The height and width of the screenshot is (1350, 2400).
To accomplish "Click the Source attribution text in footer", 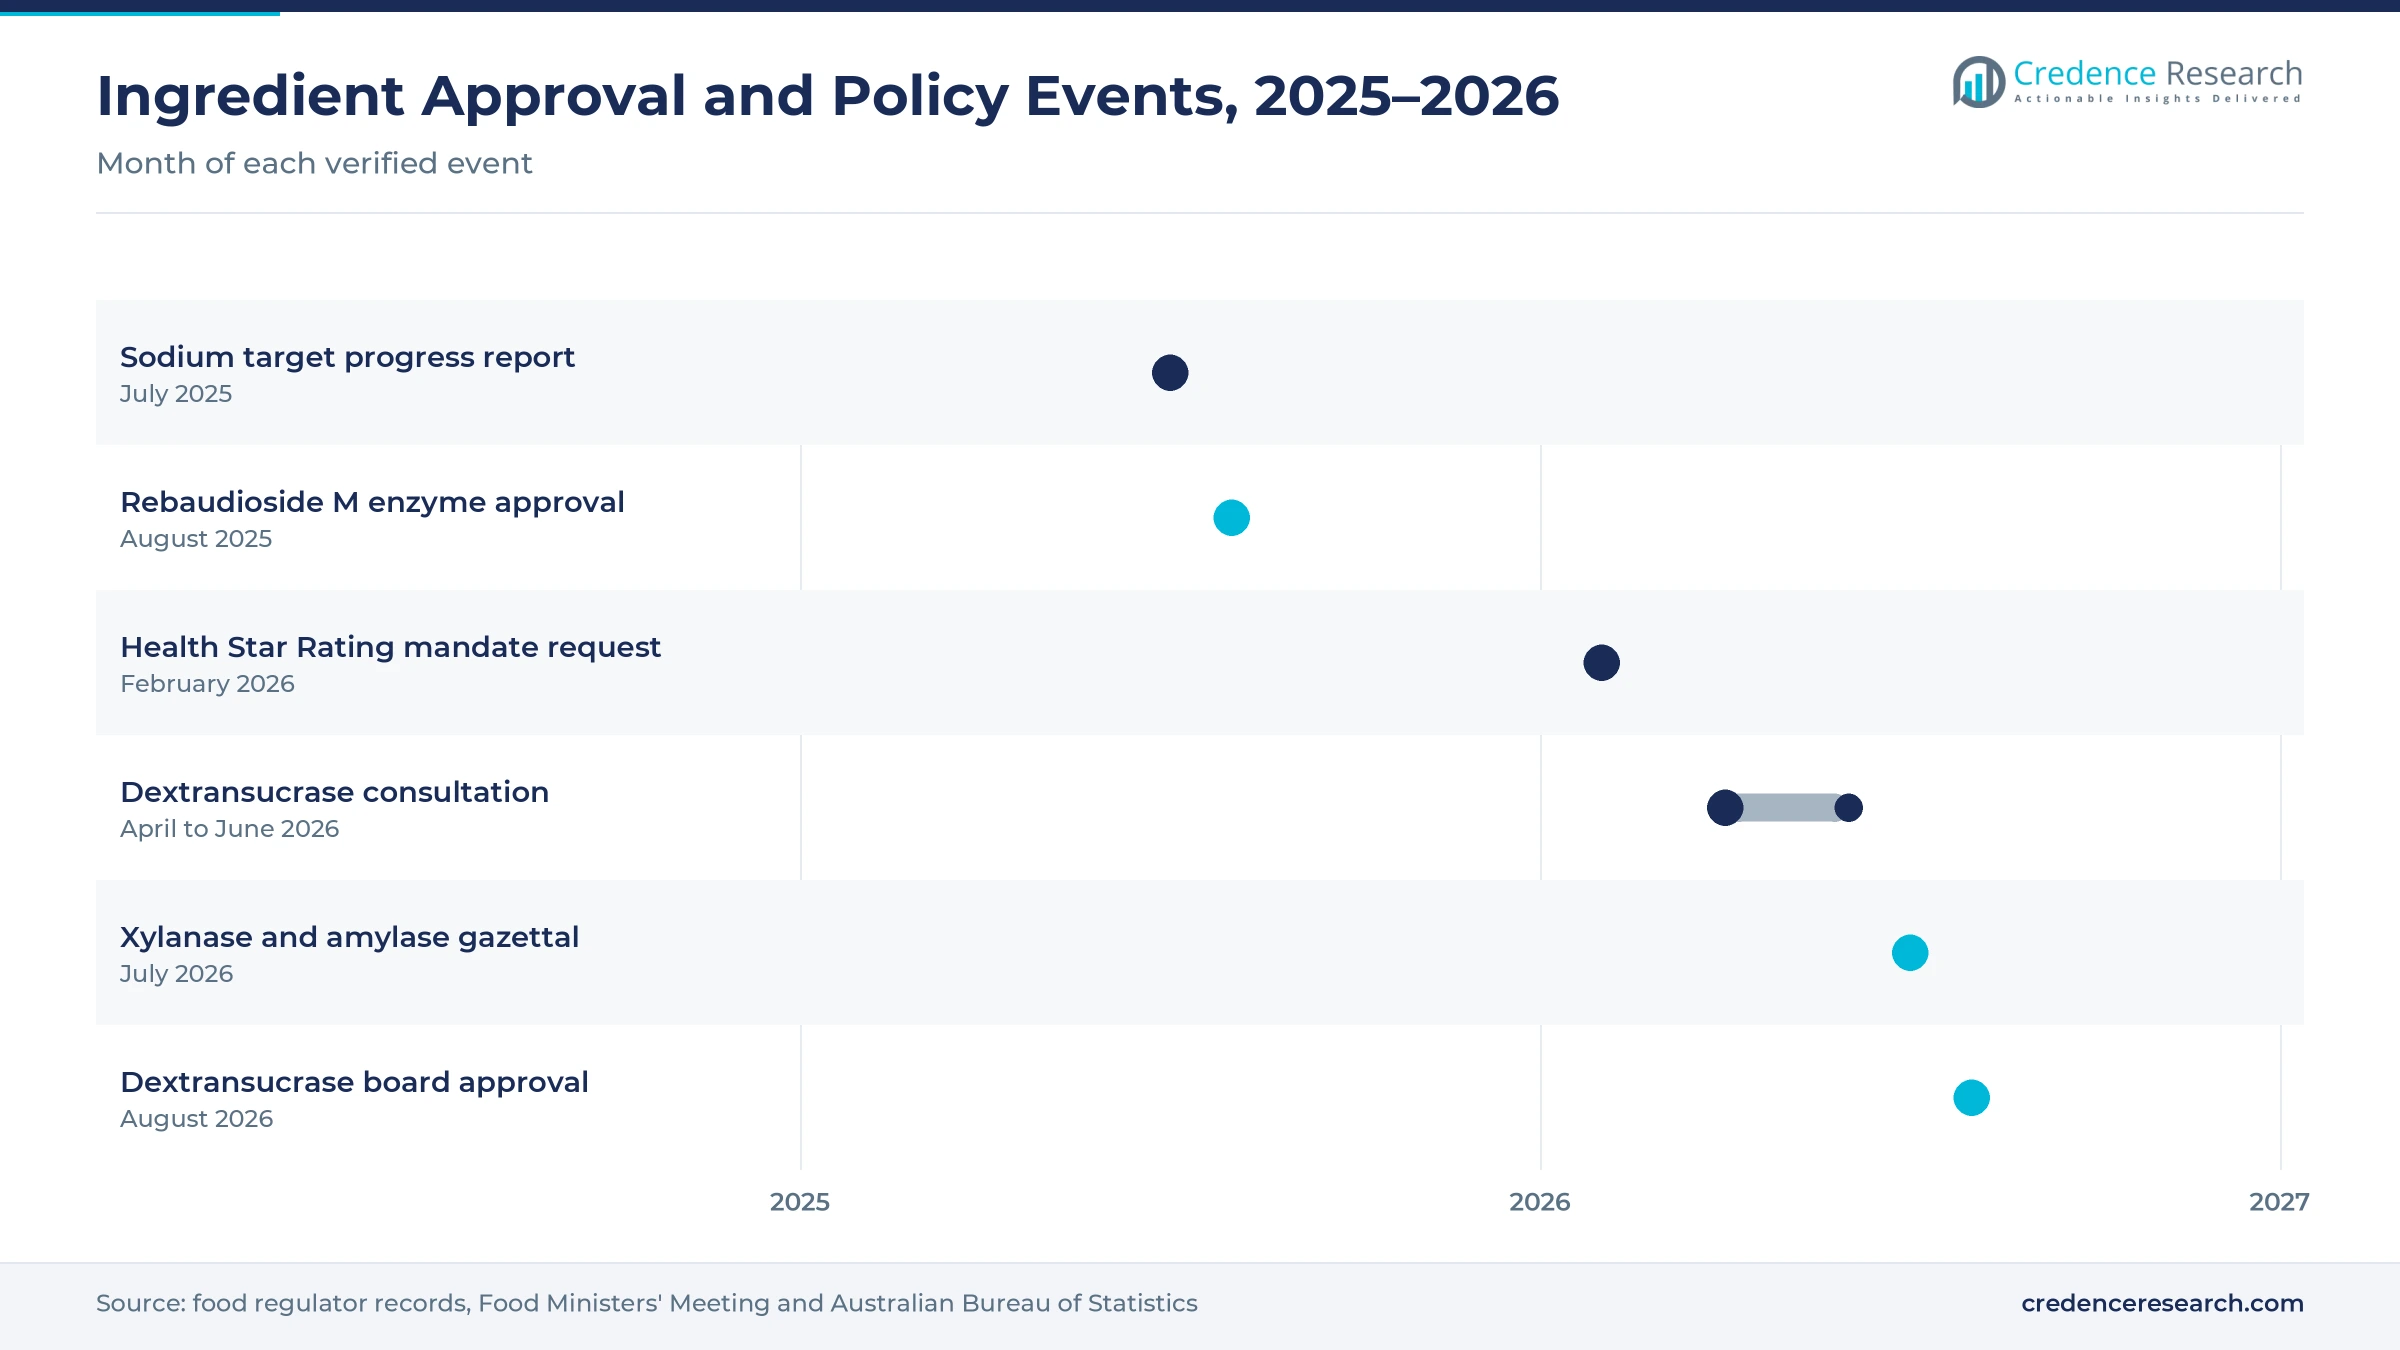I will pos(646,1303).
